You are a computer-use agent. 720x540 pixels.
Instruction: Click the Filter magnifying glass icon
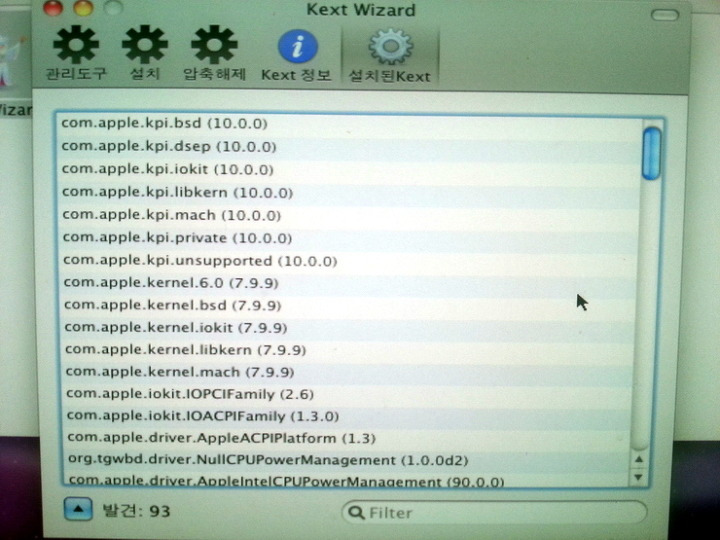click(x=356, y=512)
